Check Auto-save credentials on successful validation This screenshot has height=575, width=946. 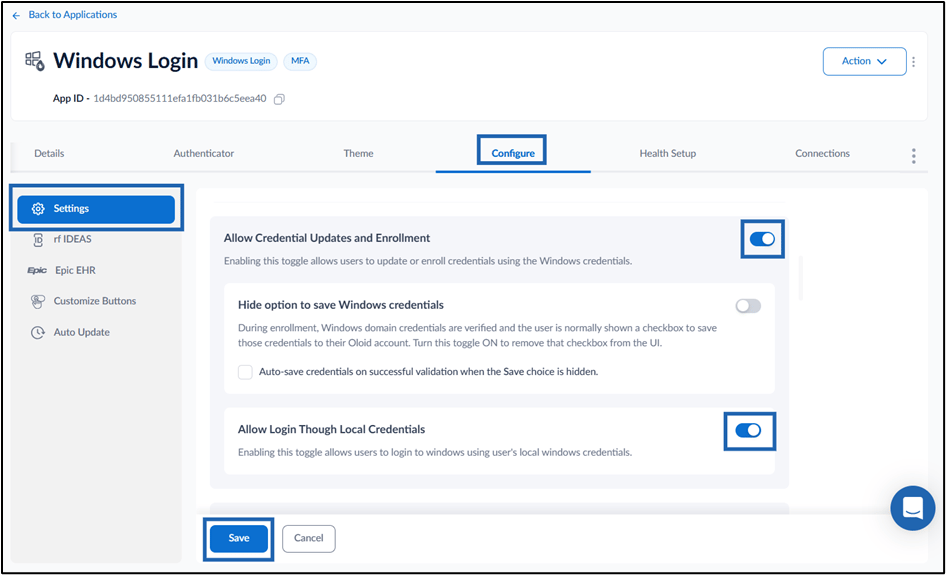click(245, 372)
